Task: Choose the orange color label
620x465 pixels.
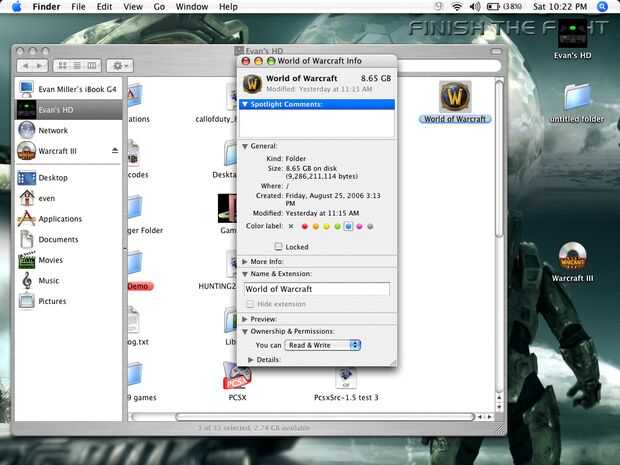Action: coord(316,227)
